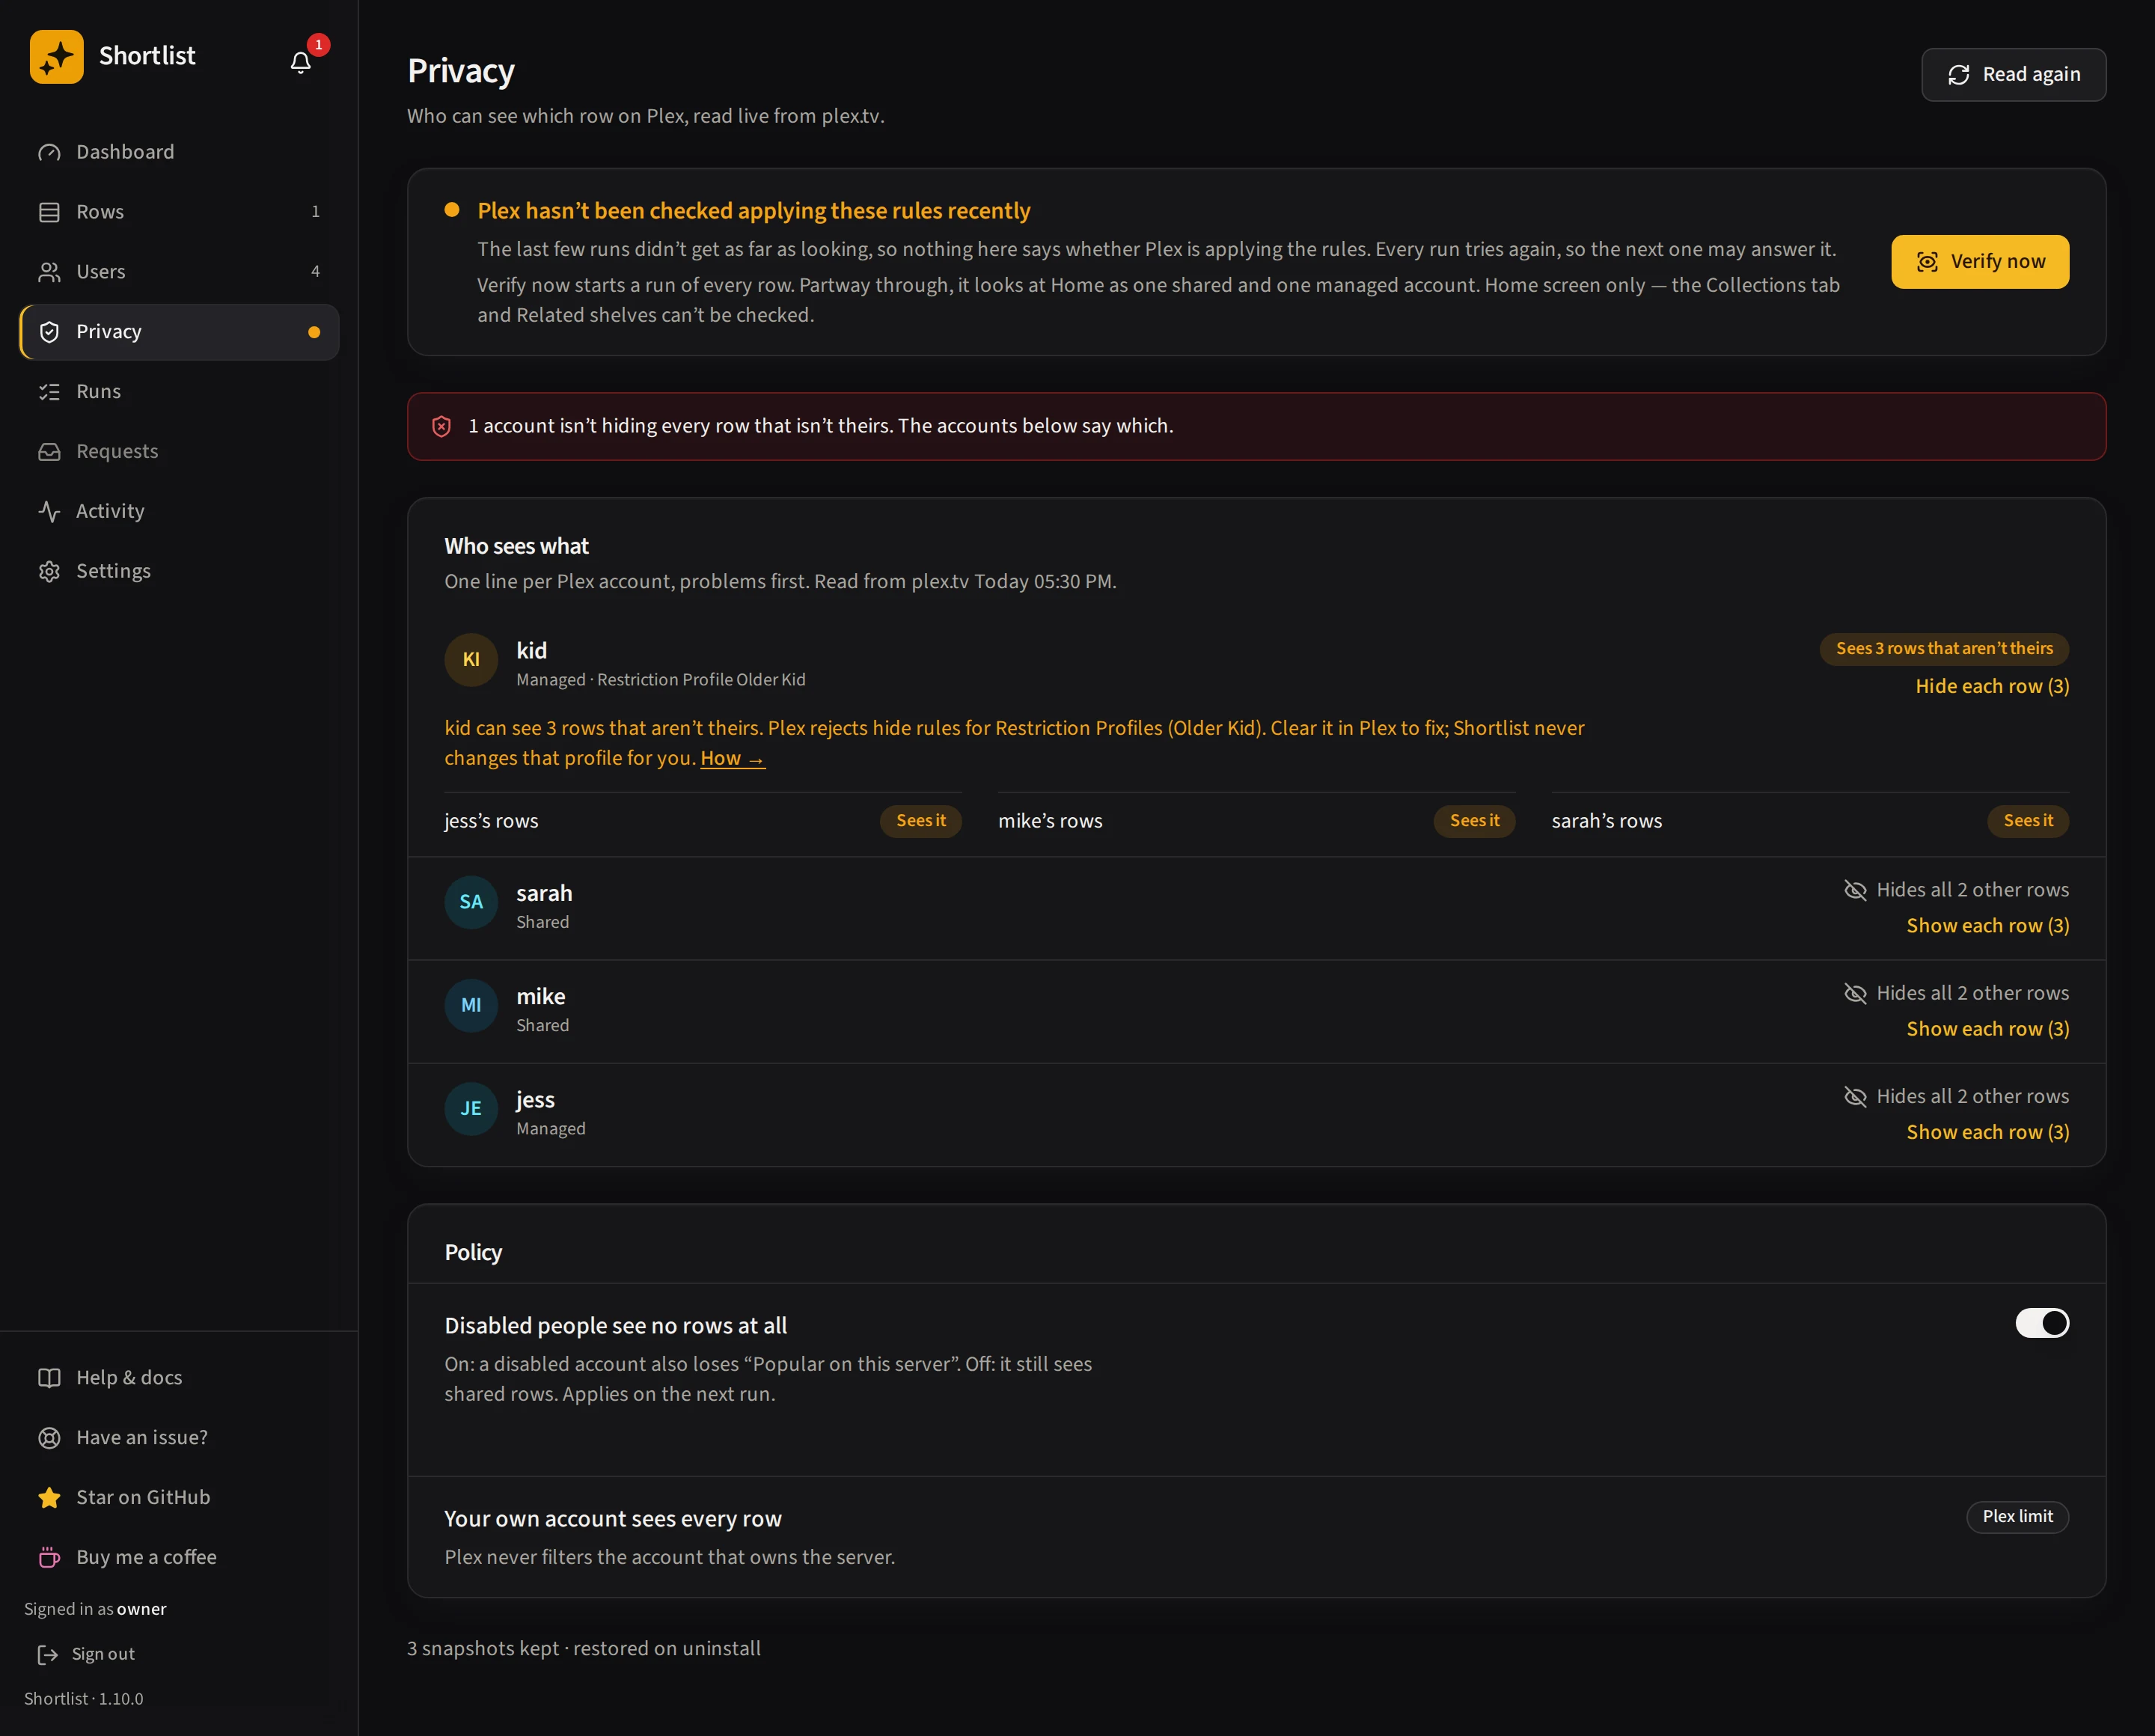The image size is (2155, 1736).
Task: Click the Plex limit badge
Action: pos(2017,1517)
